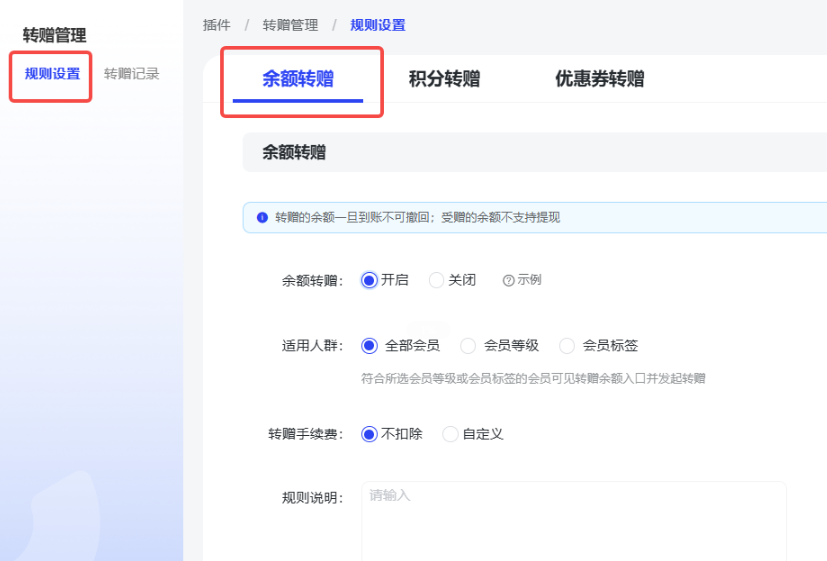The image size is (827, 561).
Task: Select 规则设置 in the left sidebar
Action: [x=52, y=74]
